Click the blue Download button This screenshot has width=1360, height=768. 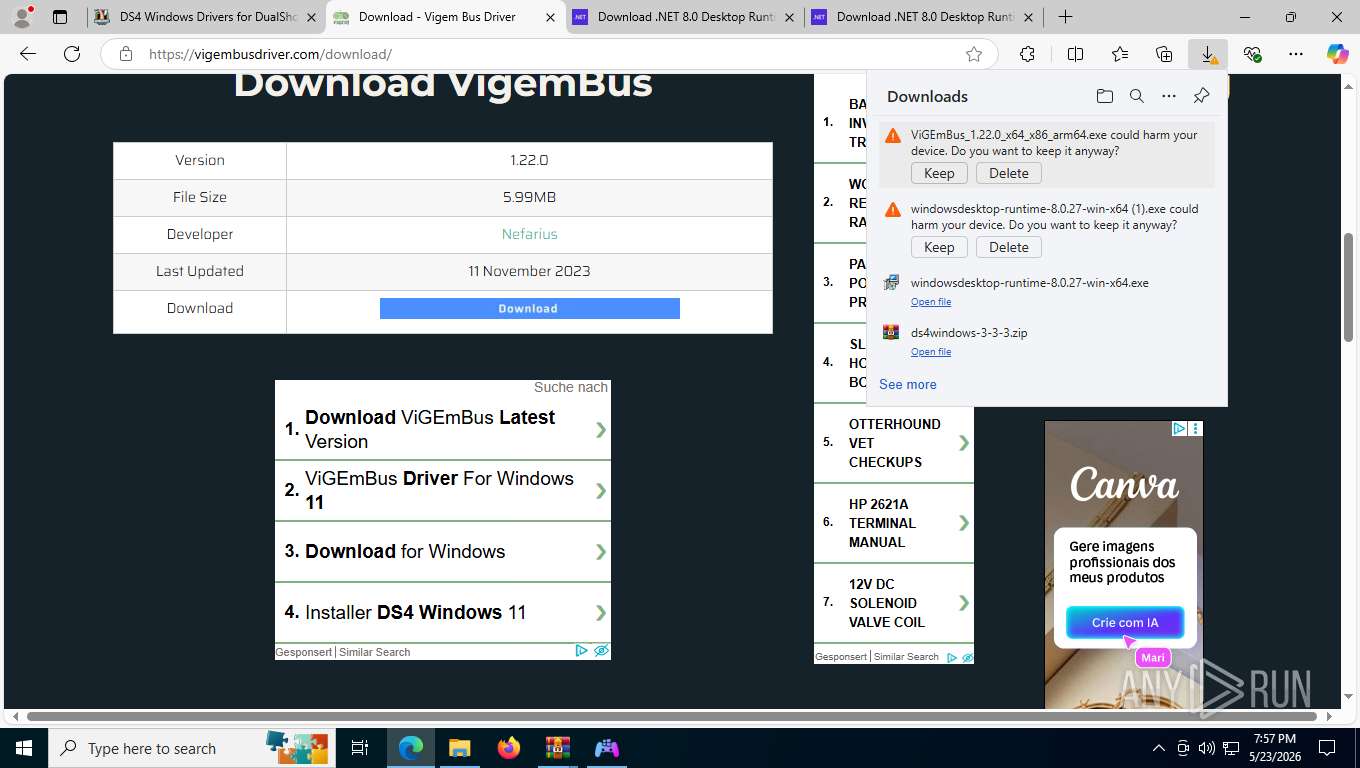(529, 308)
